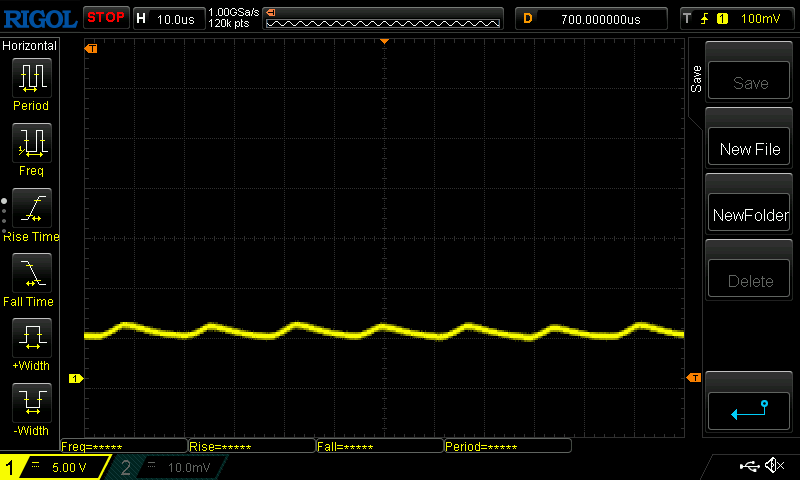Select the Period measurement icon
Screen dimensions: 800x480
tap(31, 77)
